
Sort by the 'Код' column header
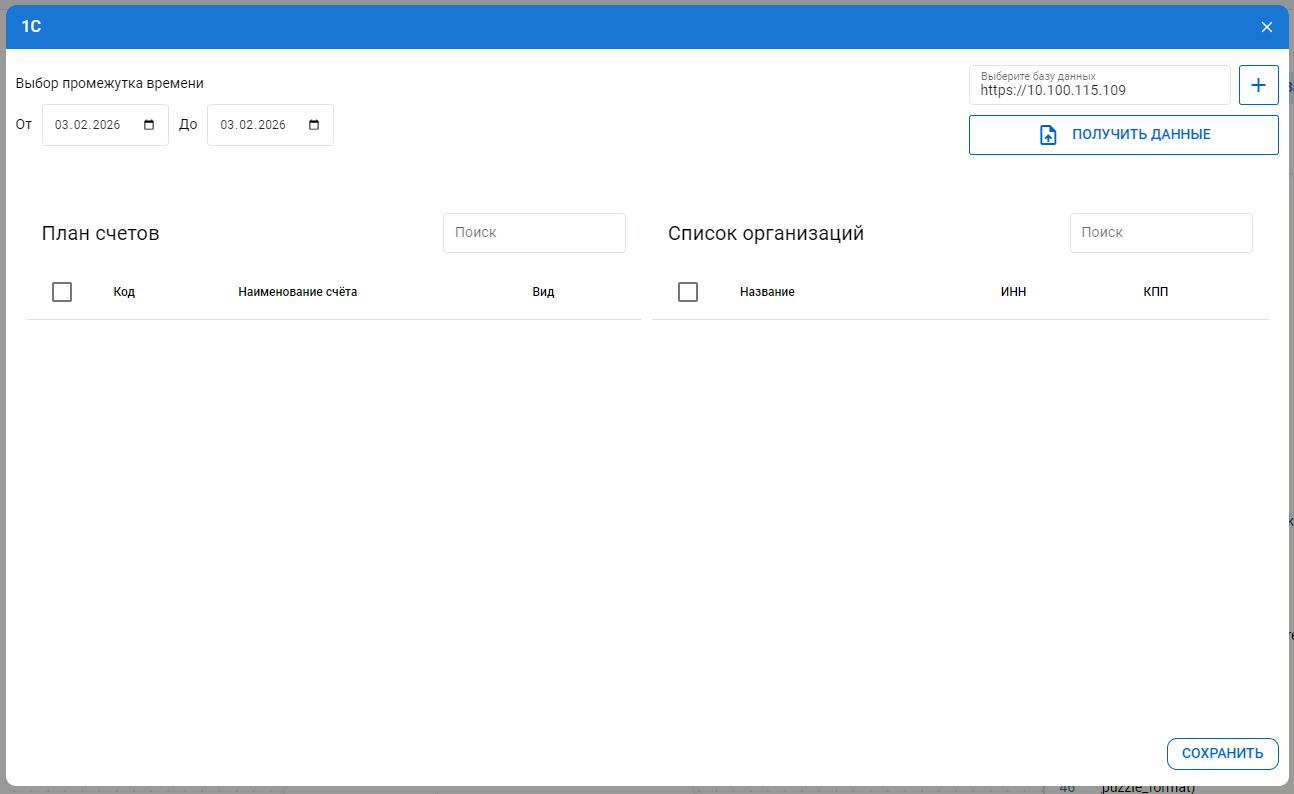pos(124,292)
